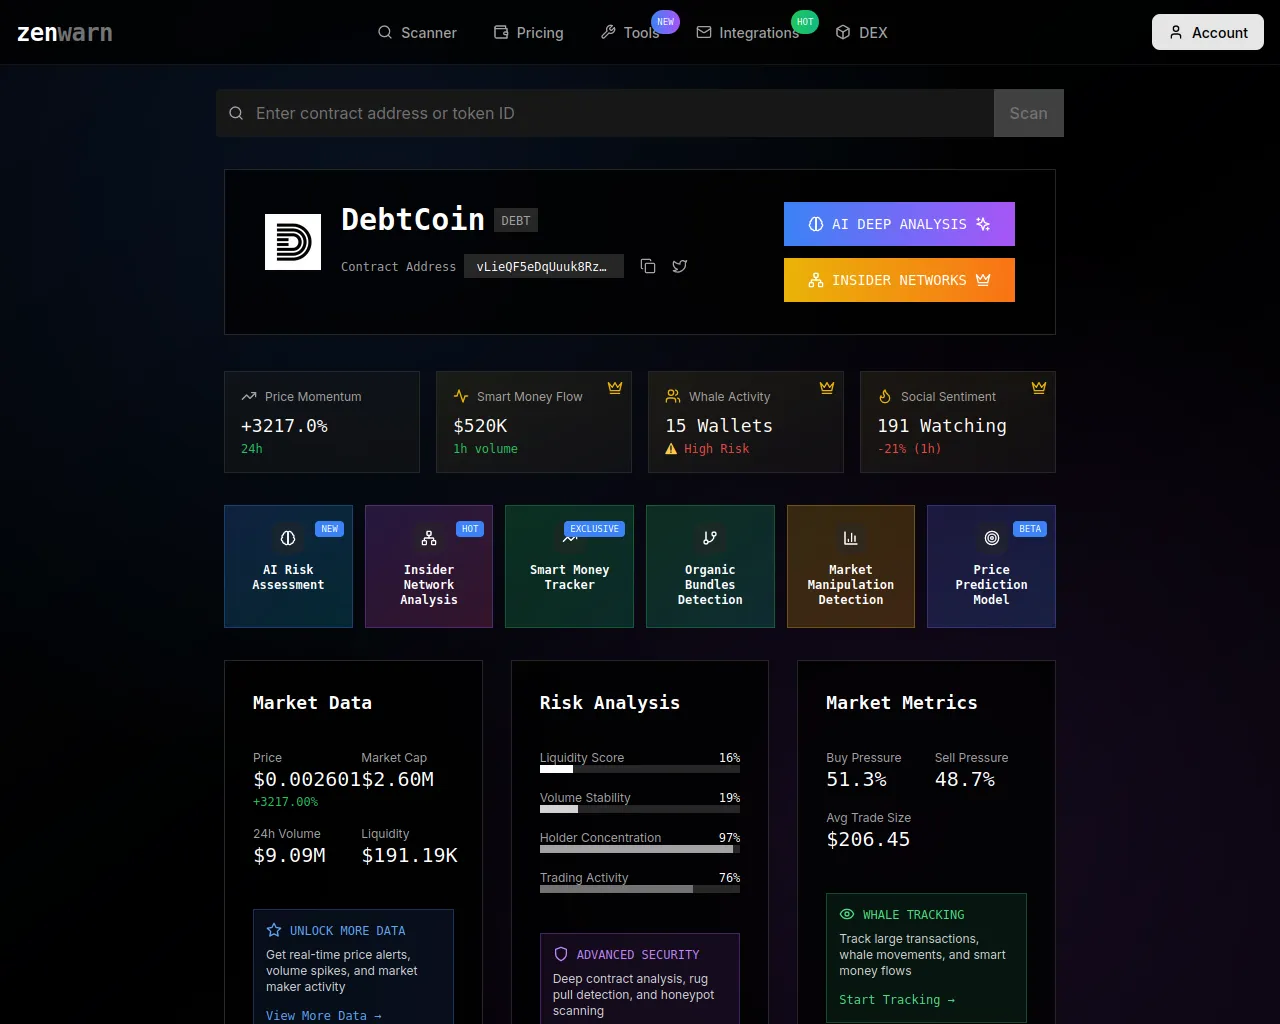The image size is (1280, 1024).
Task: Click the DEBT ticker badge
Action: tap(516, 220)
